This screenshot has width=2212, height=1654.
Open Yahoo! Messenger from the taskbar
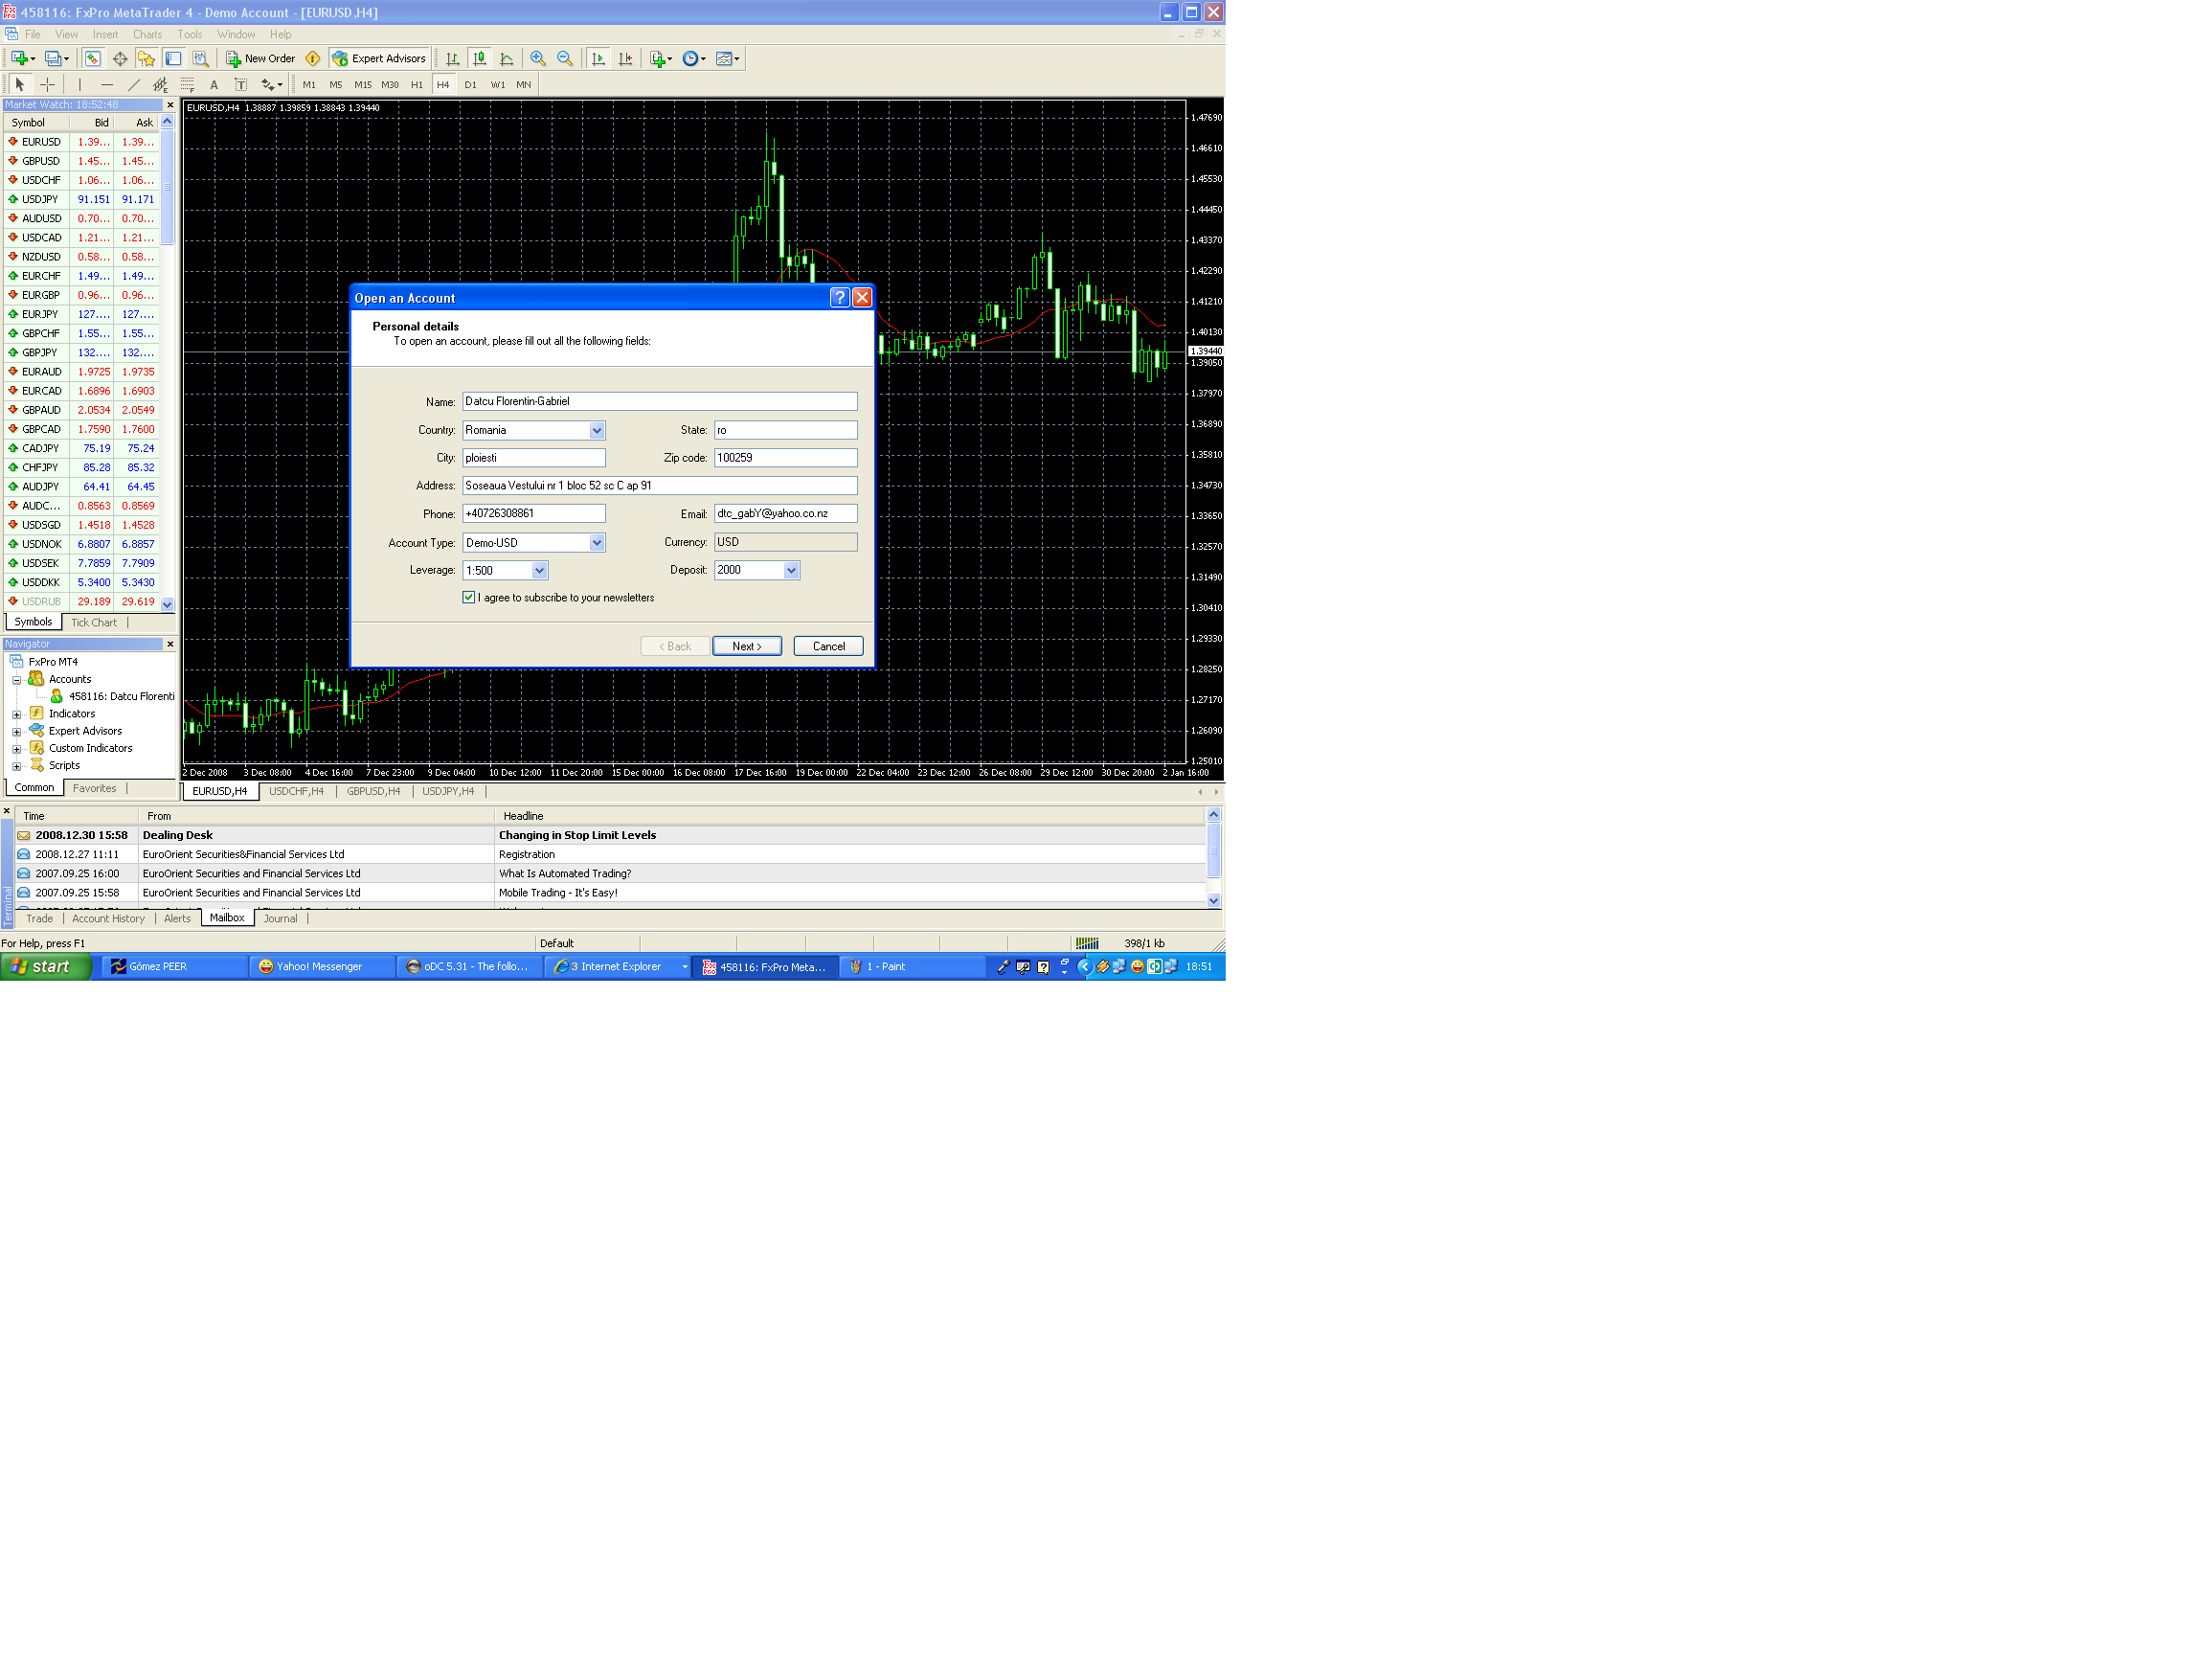click(320, 967)
